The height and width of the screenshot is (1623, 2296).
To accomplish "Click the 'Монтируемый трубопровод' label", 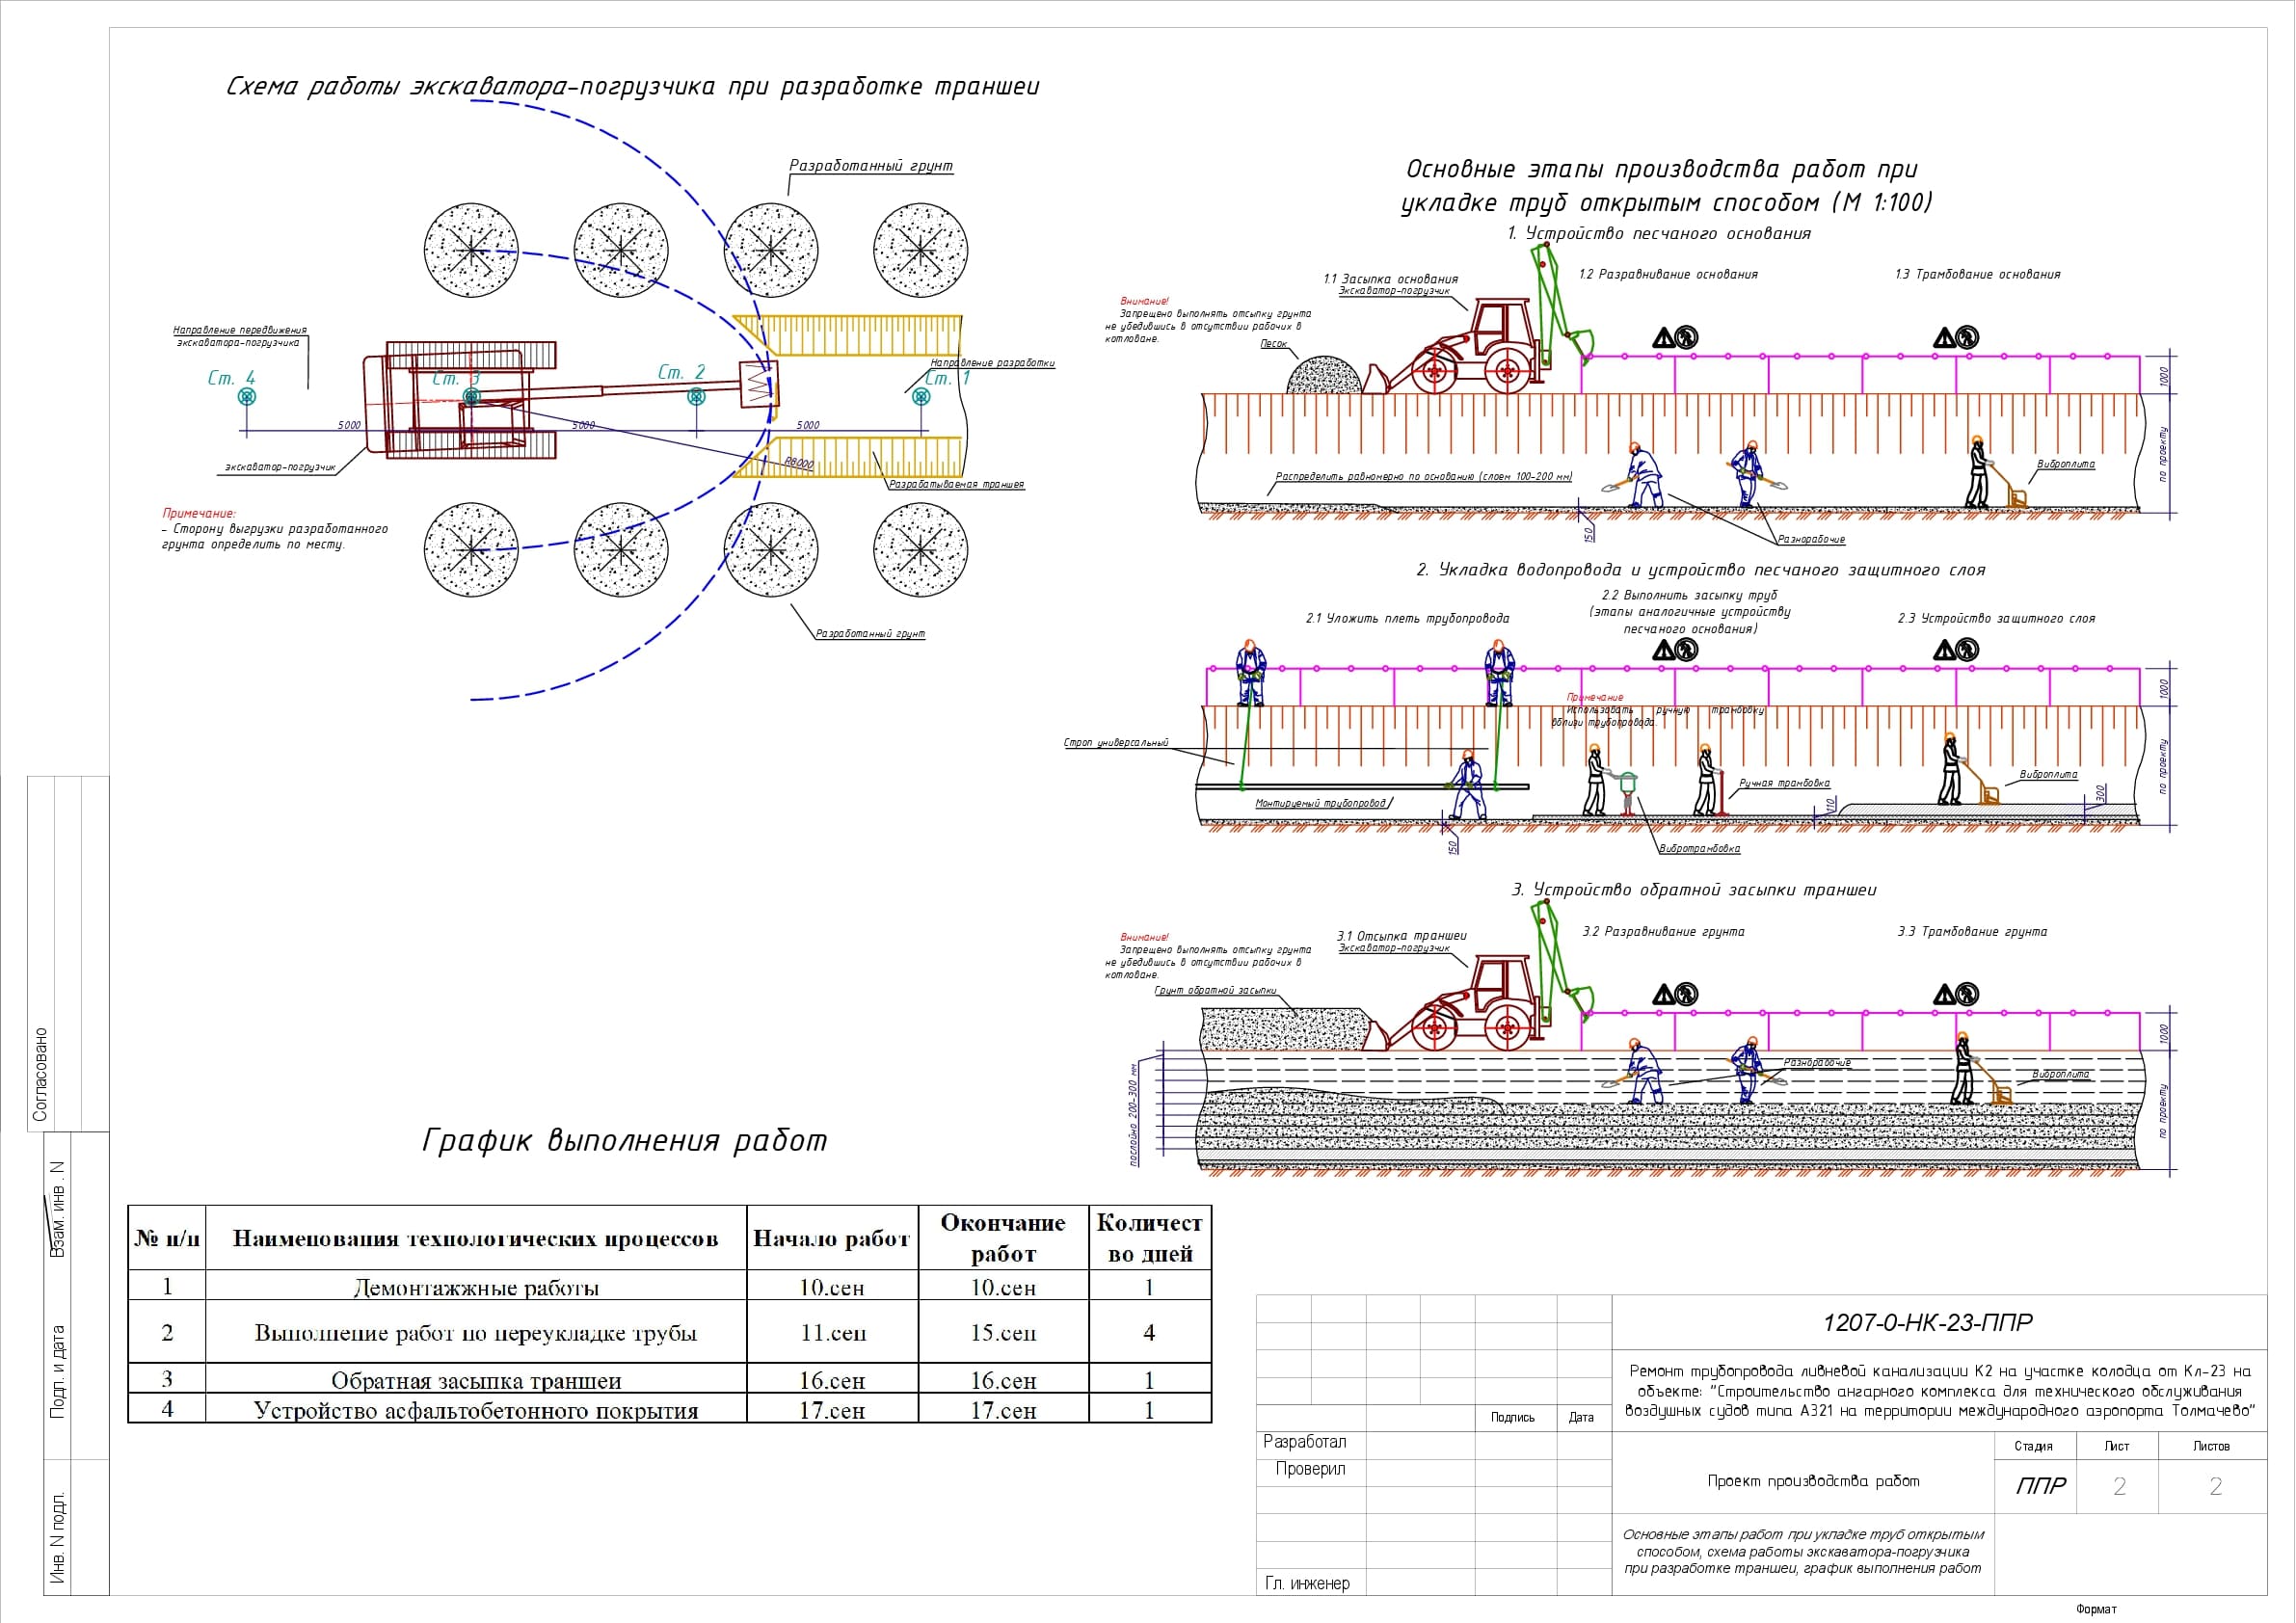I will coord(1320,803).
